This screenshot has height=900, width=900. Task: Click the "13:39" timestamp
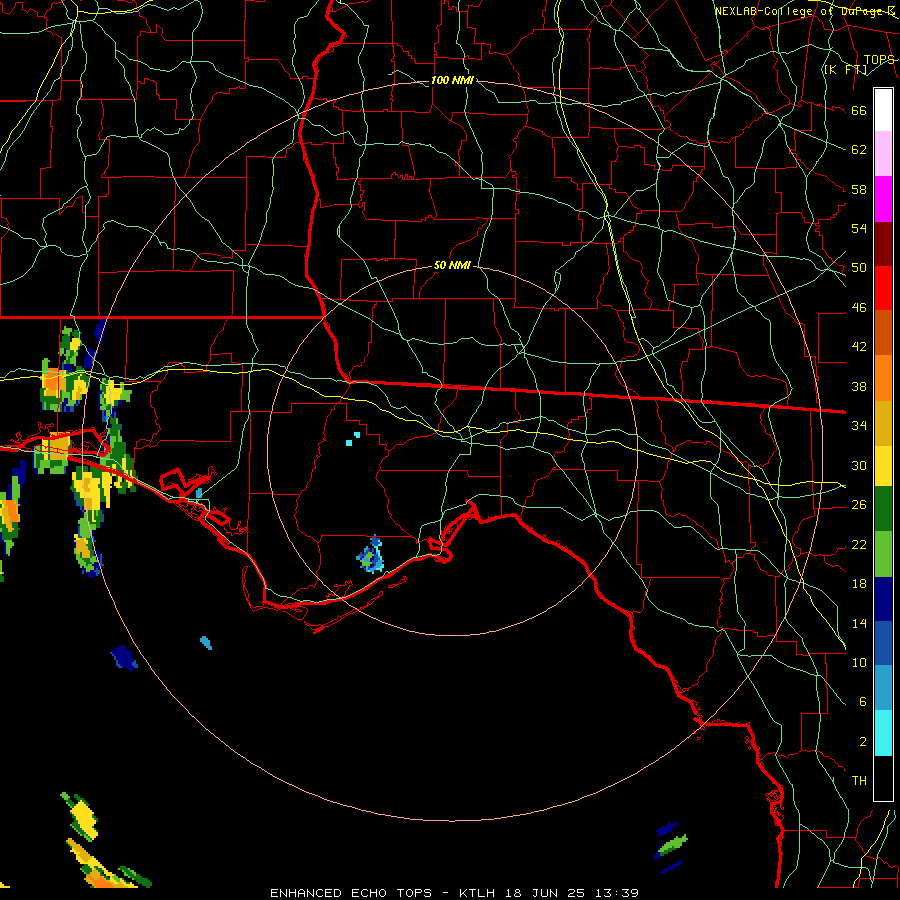(616, 893)
